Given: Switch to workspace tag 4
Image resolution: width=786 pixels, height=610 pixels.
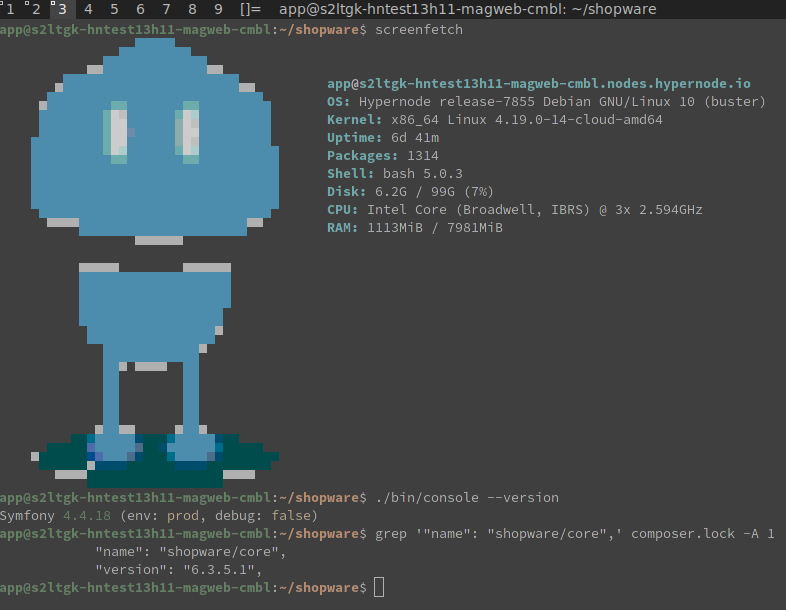Looking at the screenshot, I should click(x=88, y=9).
